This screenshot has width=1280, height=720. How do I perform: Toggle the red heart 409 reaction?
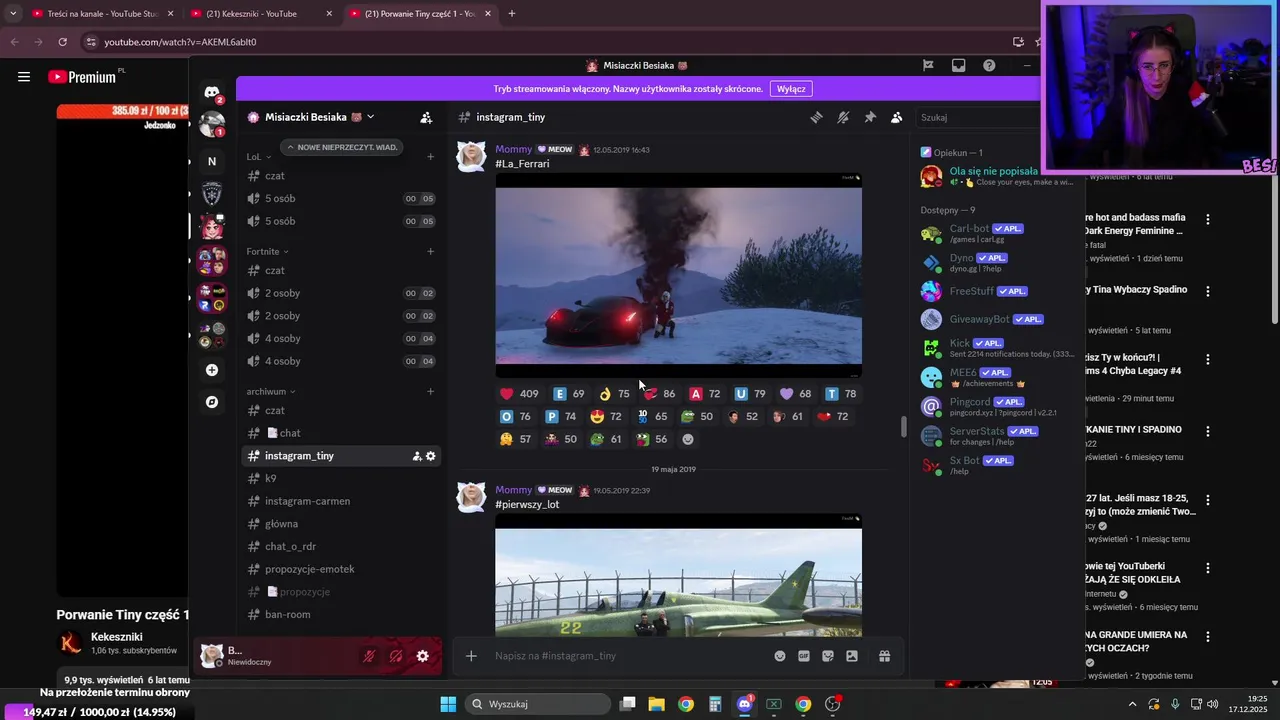519,394
